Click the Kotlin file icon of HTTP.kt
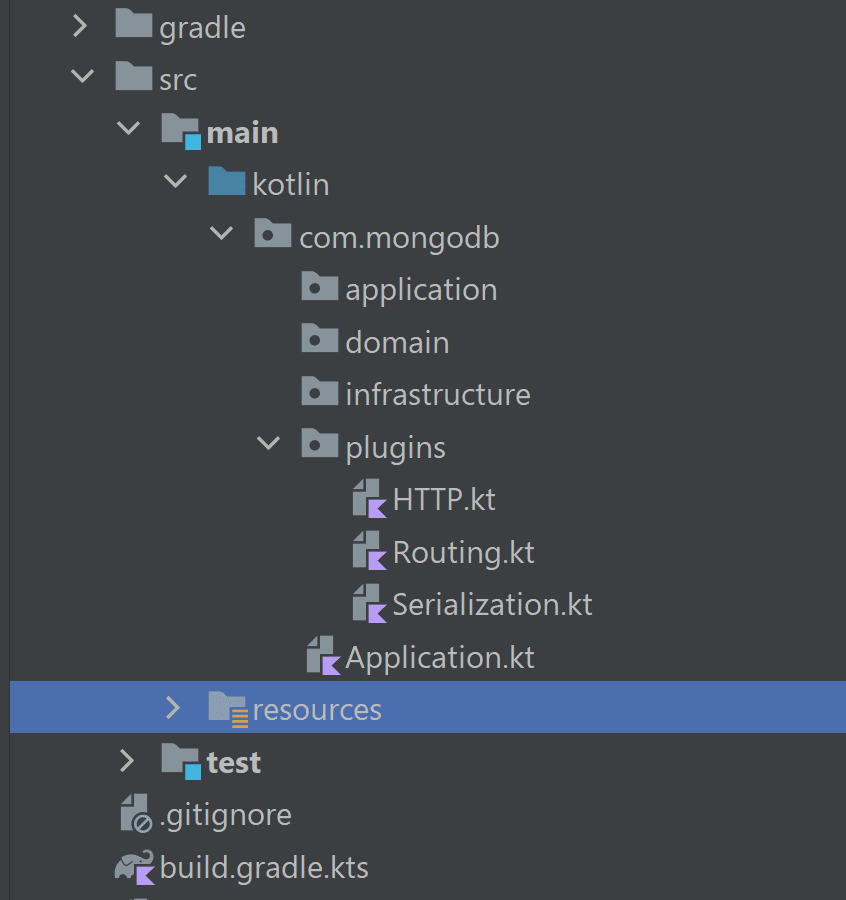Image resolution: width=846 pixels, height=900 pixels. pos(368,498)
